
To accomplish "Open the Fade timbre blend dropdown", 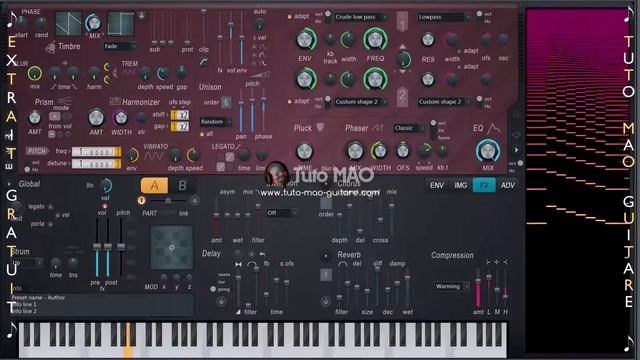I will [x=120, y=47].
